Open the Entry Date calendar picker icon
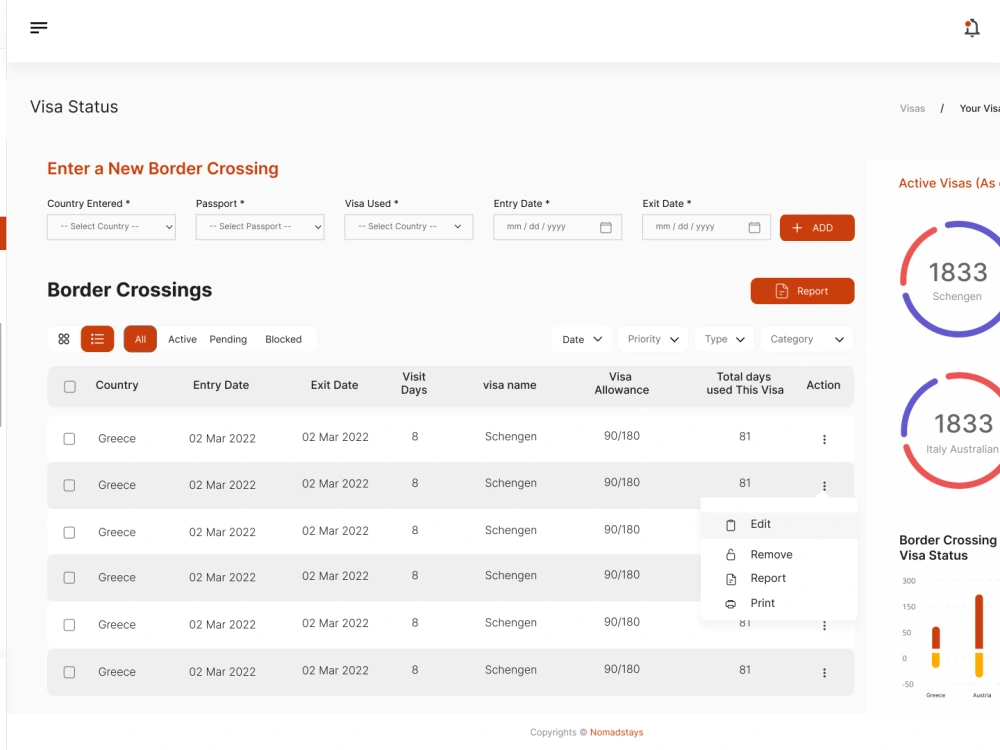1000x750 pixels. pos(605,227)
